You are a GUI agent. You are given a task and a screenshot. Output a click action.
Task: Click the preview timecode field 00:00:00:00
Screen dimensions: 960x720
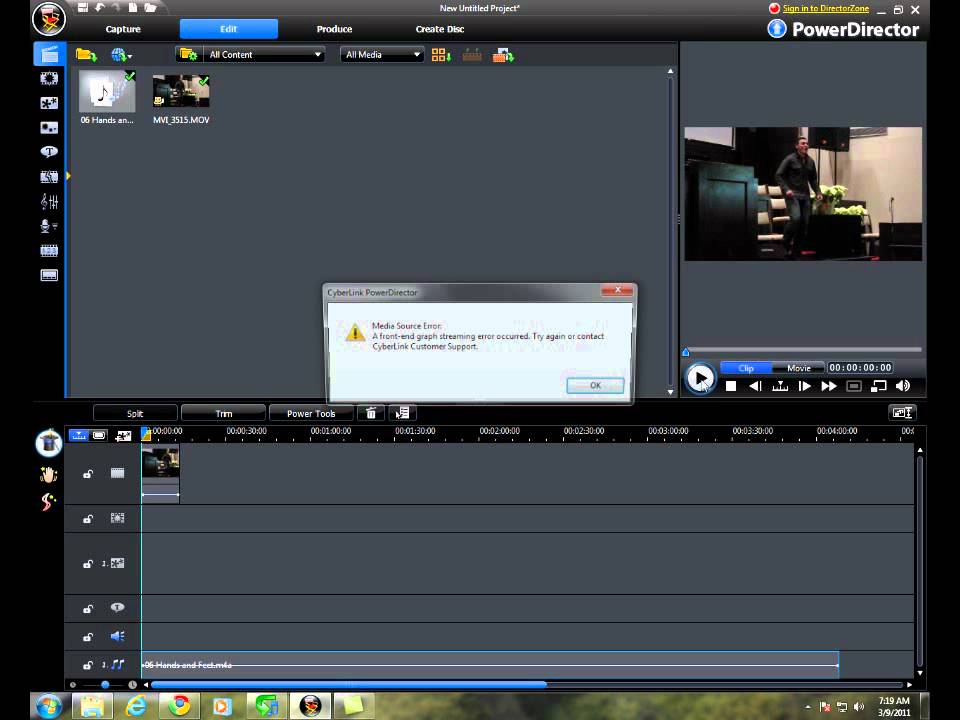[x=860, y=367]
